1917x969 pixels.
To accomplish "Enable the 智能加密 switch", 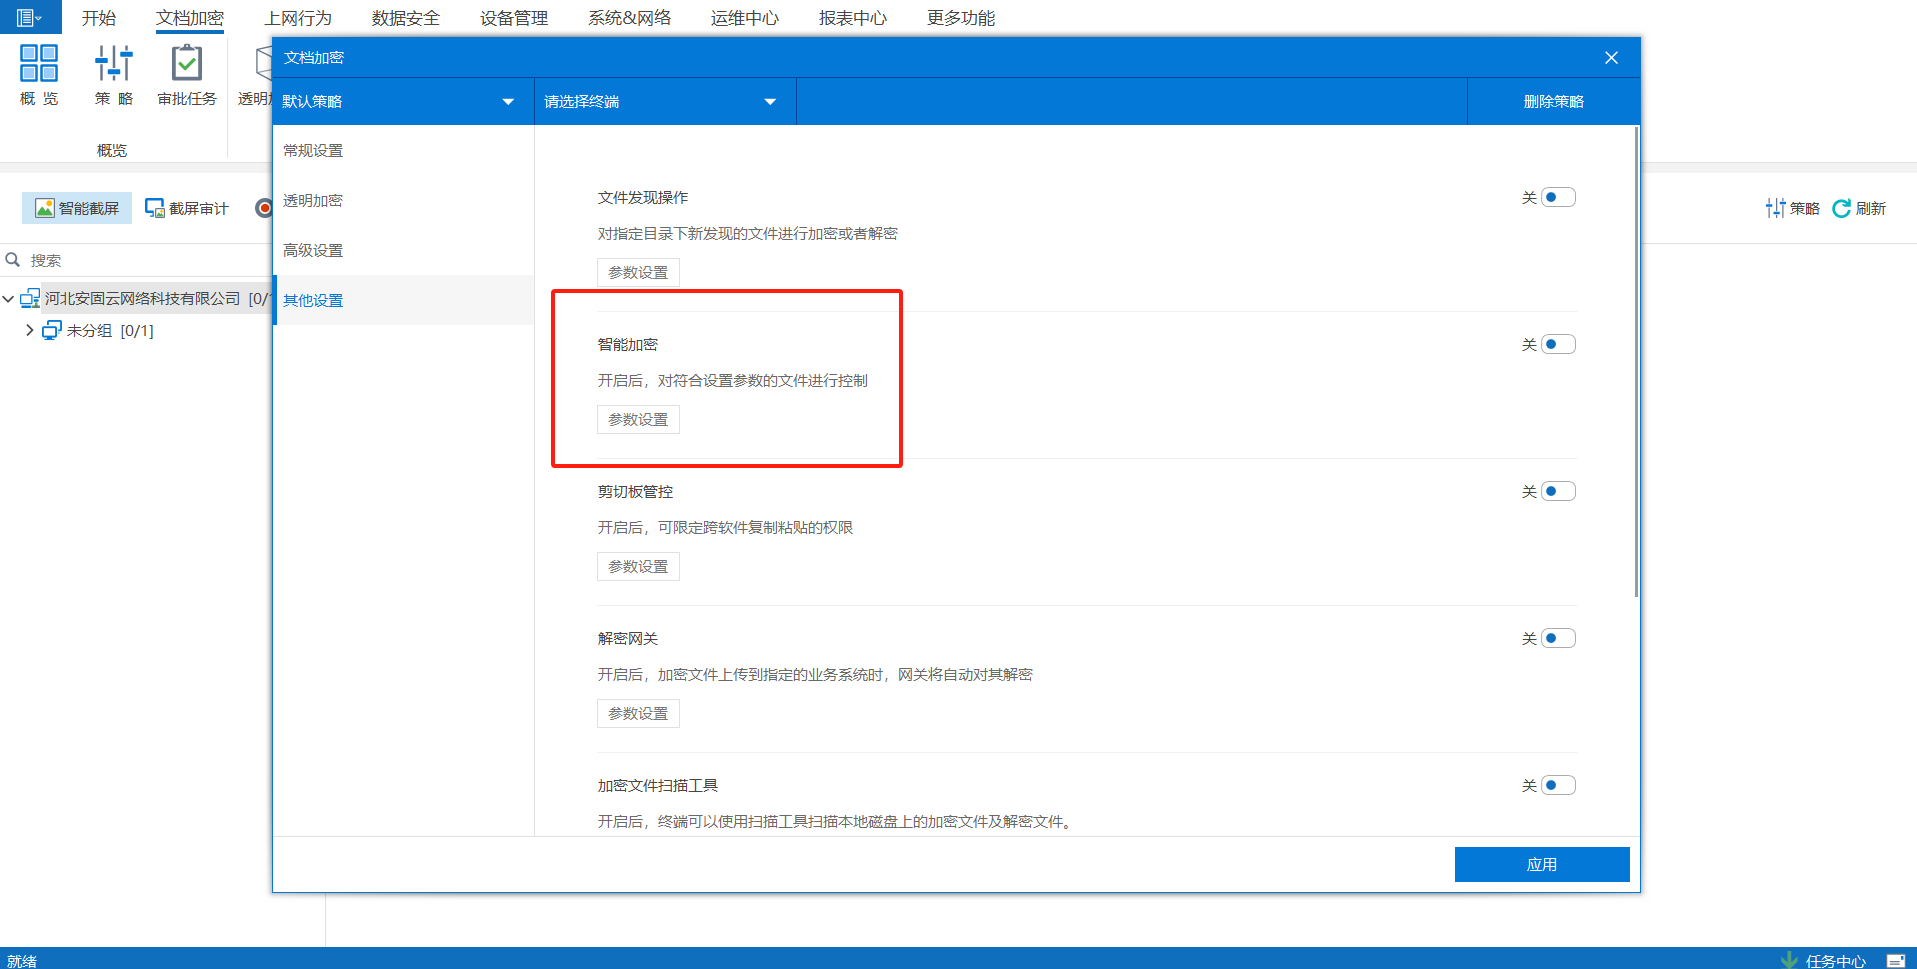I will (x=1557, y=344).
